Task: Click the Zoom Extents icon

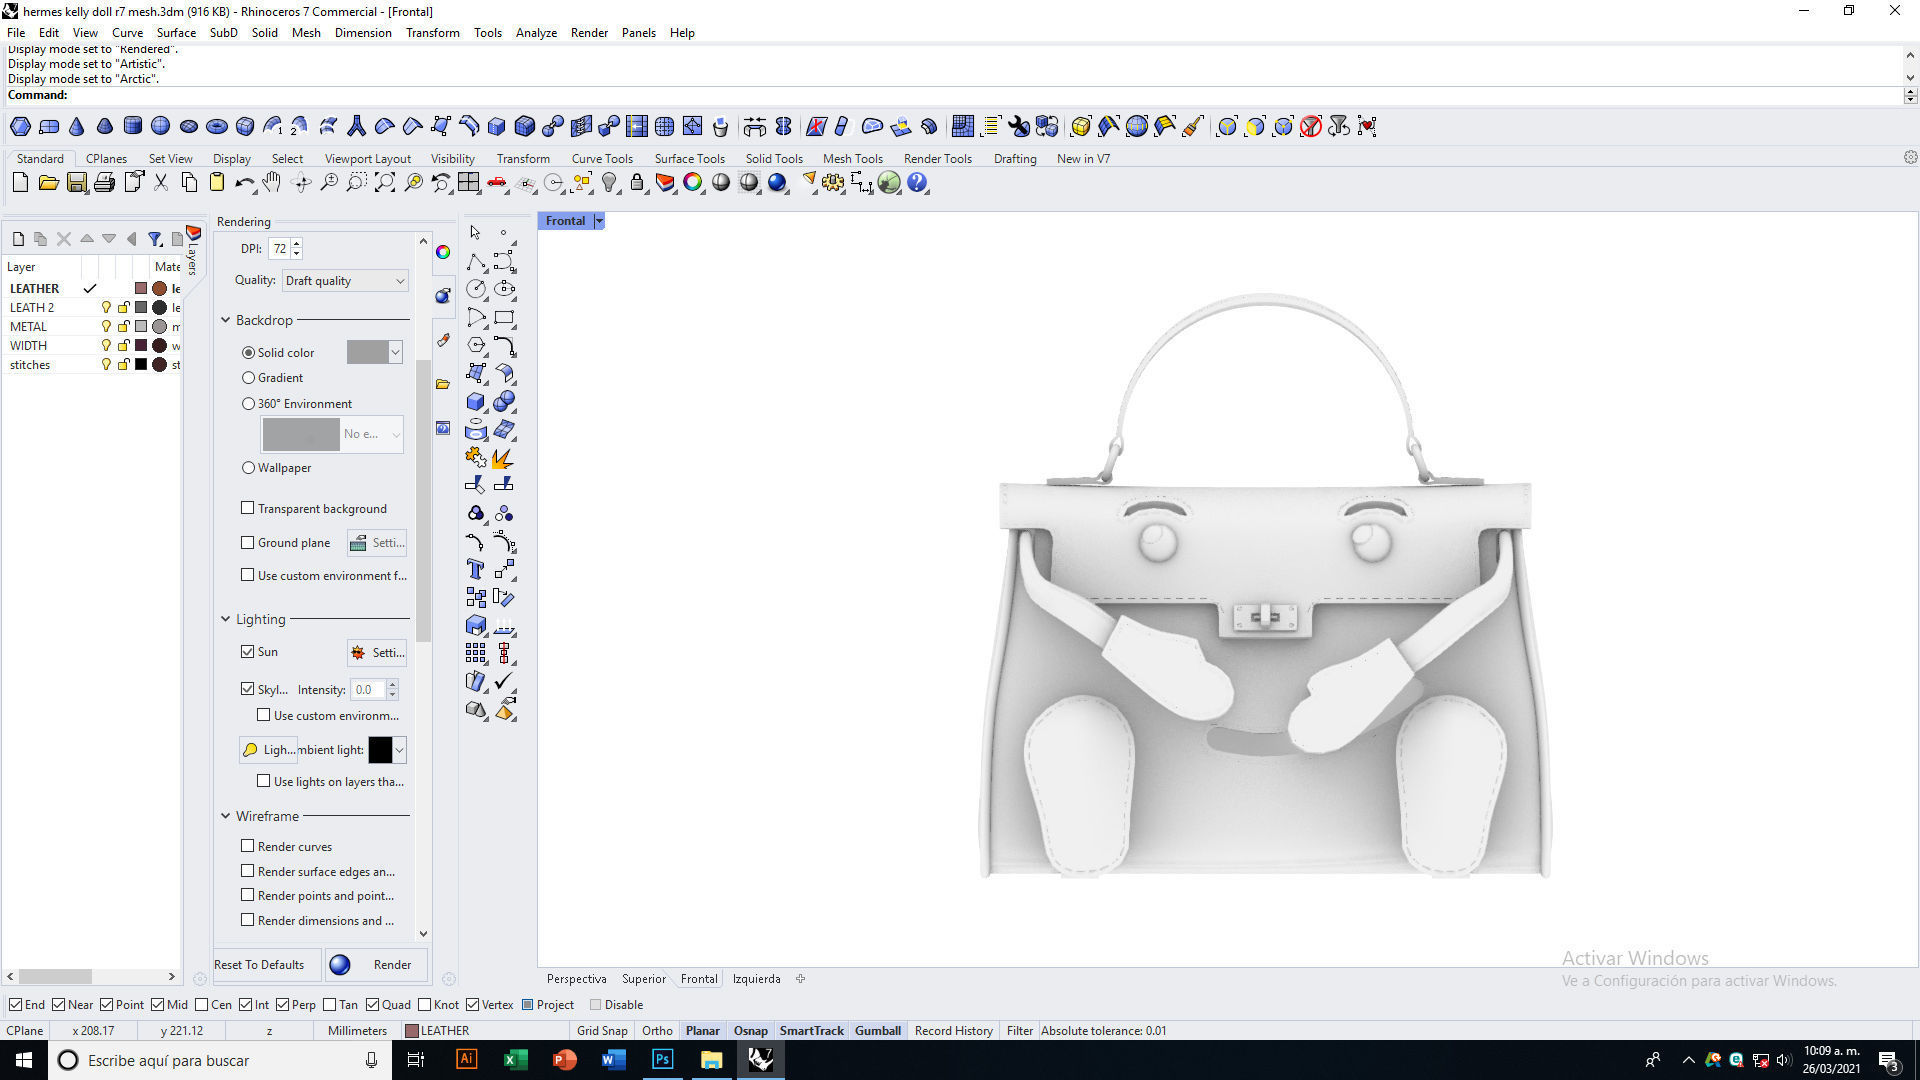Action: 385,183
